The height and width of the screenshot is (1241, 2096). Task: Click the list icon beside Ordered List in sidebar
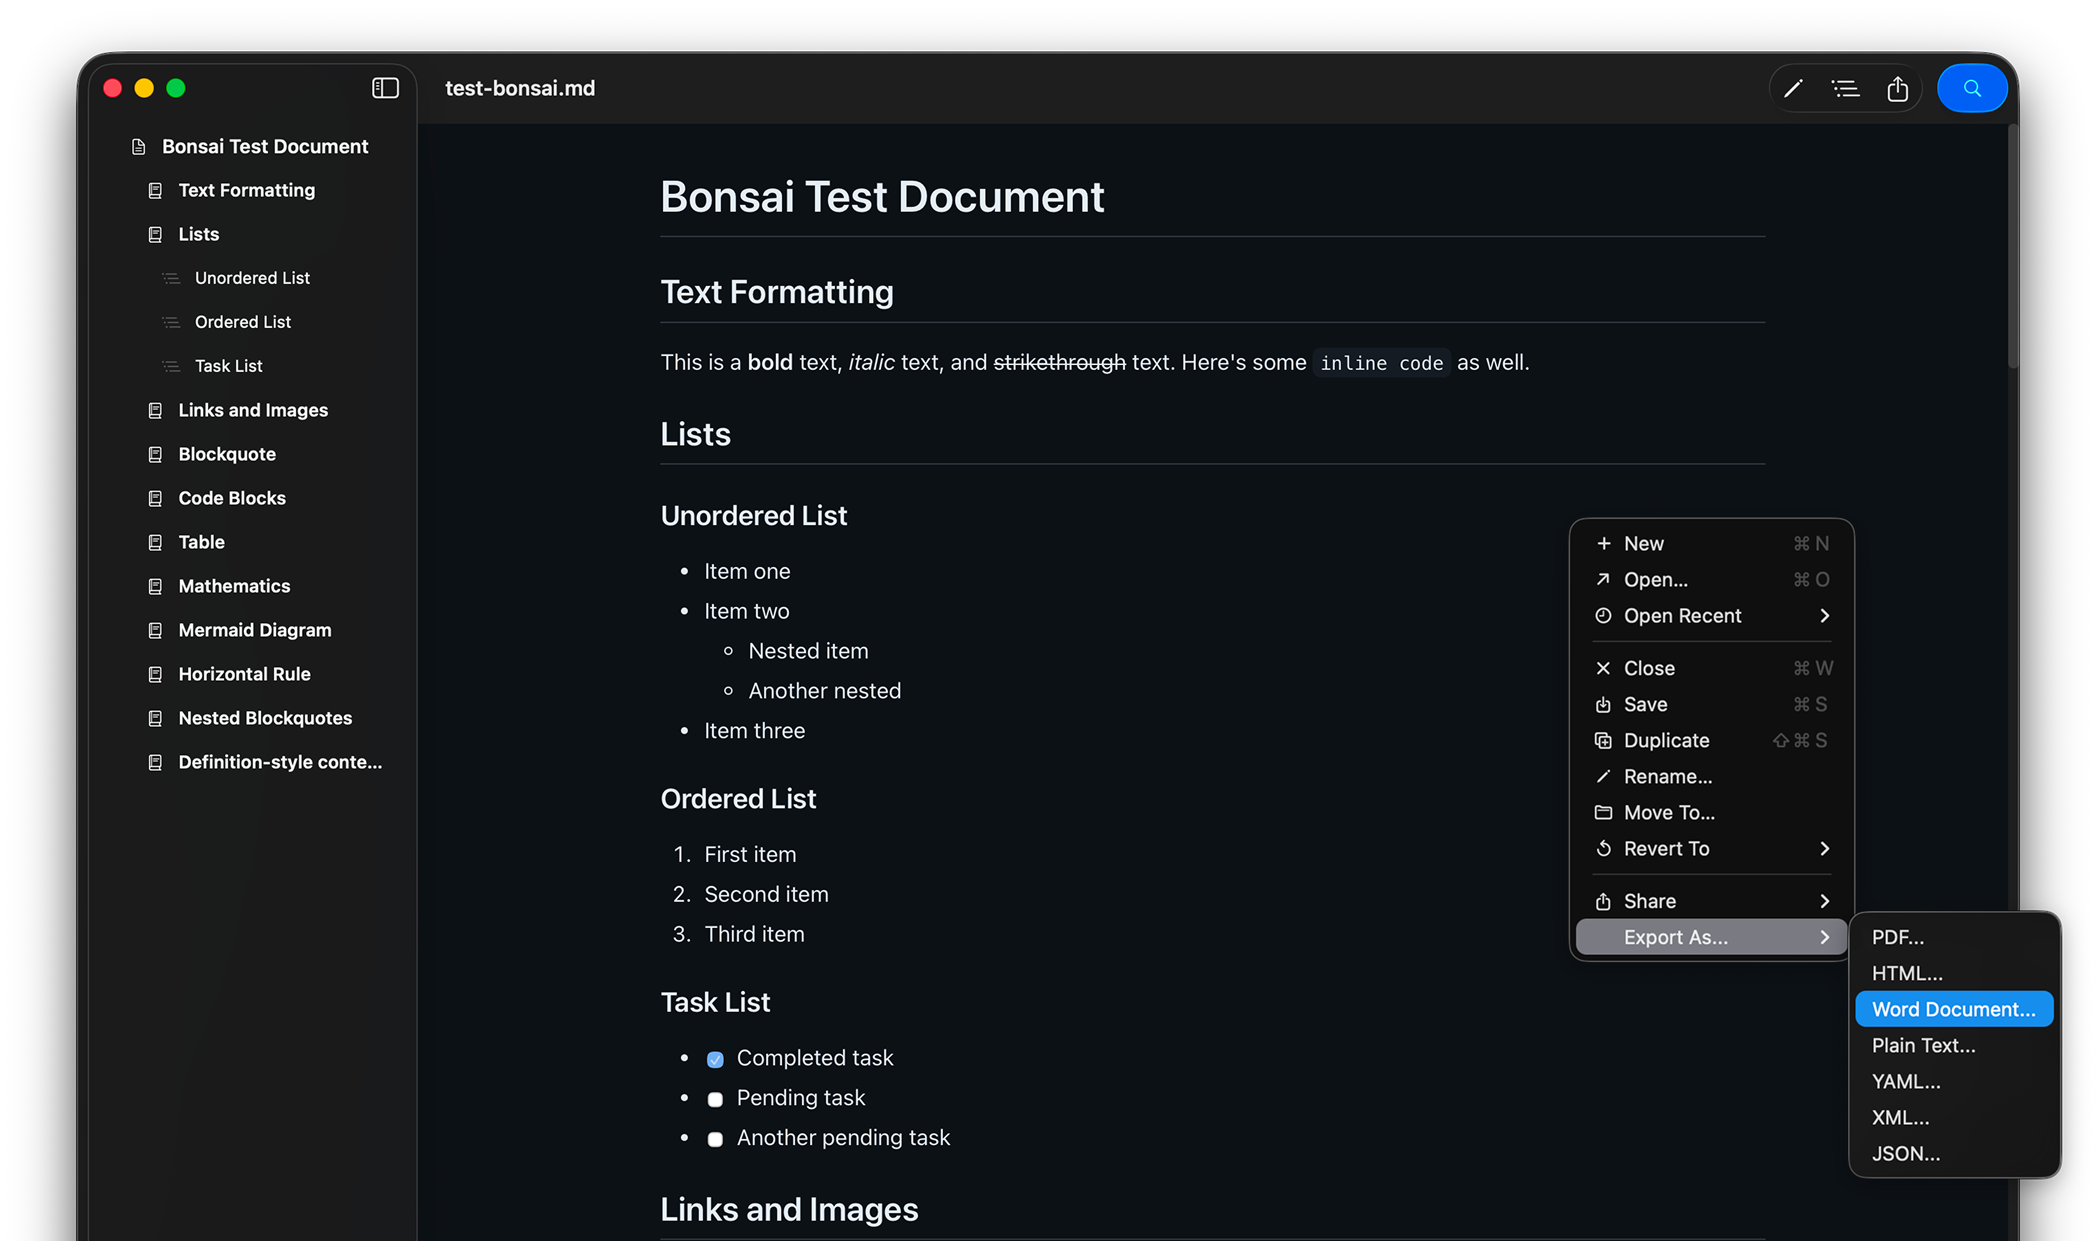(172, 323)
